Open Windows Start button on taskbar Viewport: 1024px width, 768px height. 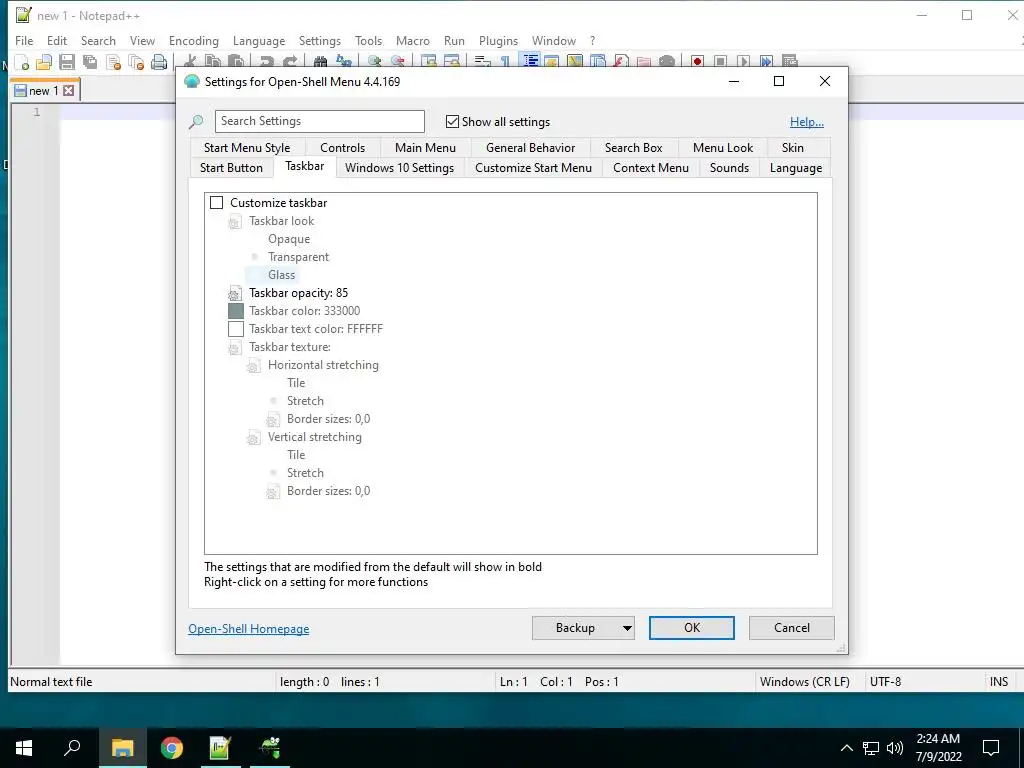click(24, 748)
